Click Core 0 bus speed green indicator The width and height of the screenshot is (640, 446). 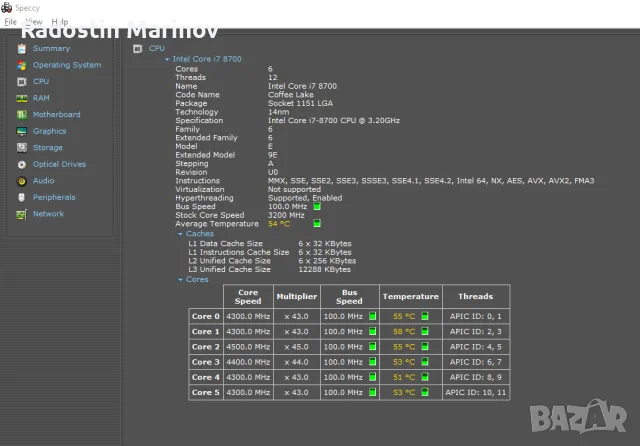tap(372, 316)
